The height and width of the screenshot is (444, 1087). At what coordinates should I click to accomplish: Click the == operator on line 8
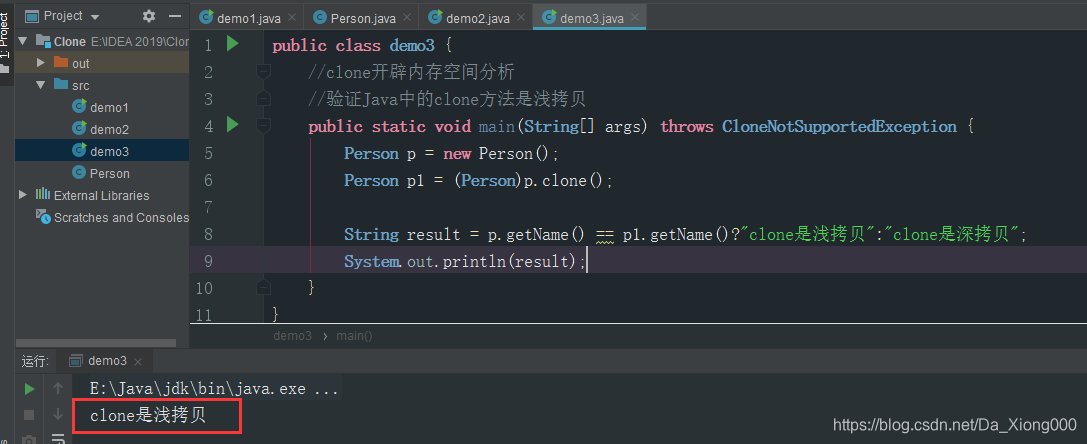[605, 235]
